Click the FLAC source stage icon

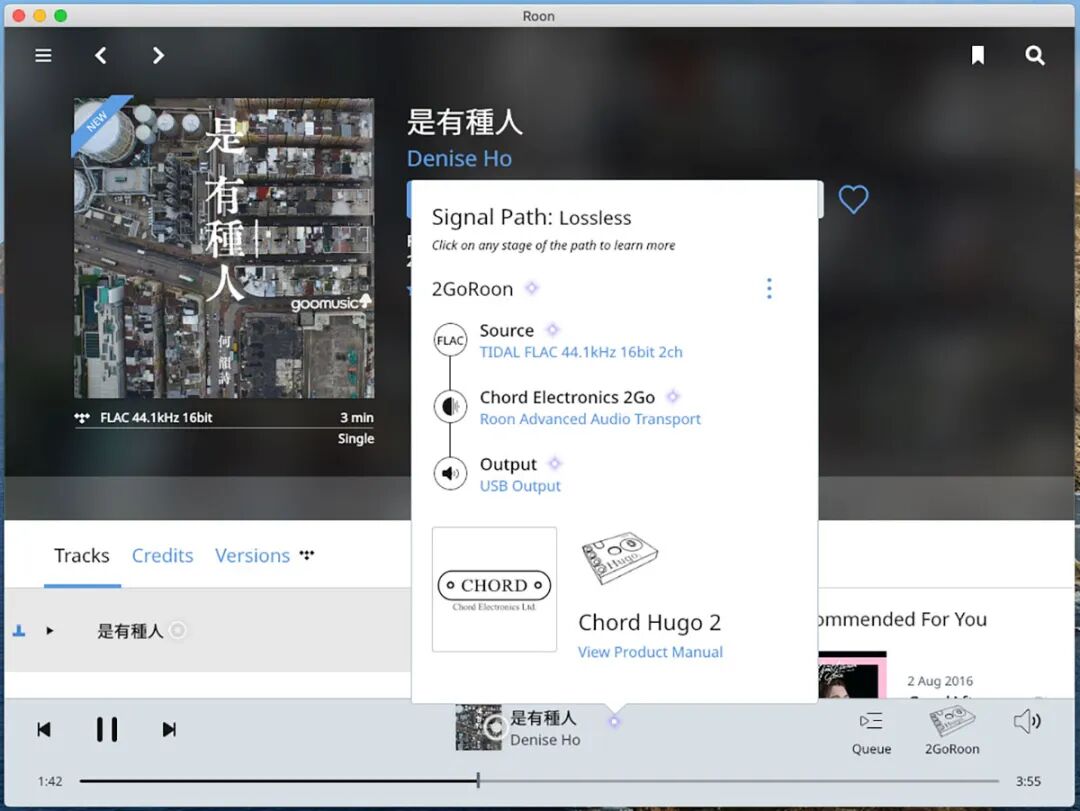(450, 340)
